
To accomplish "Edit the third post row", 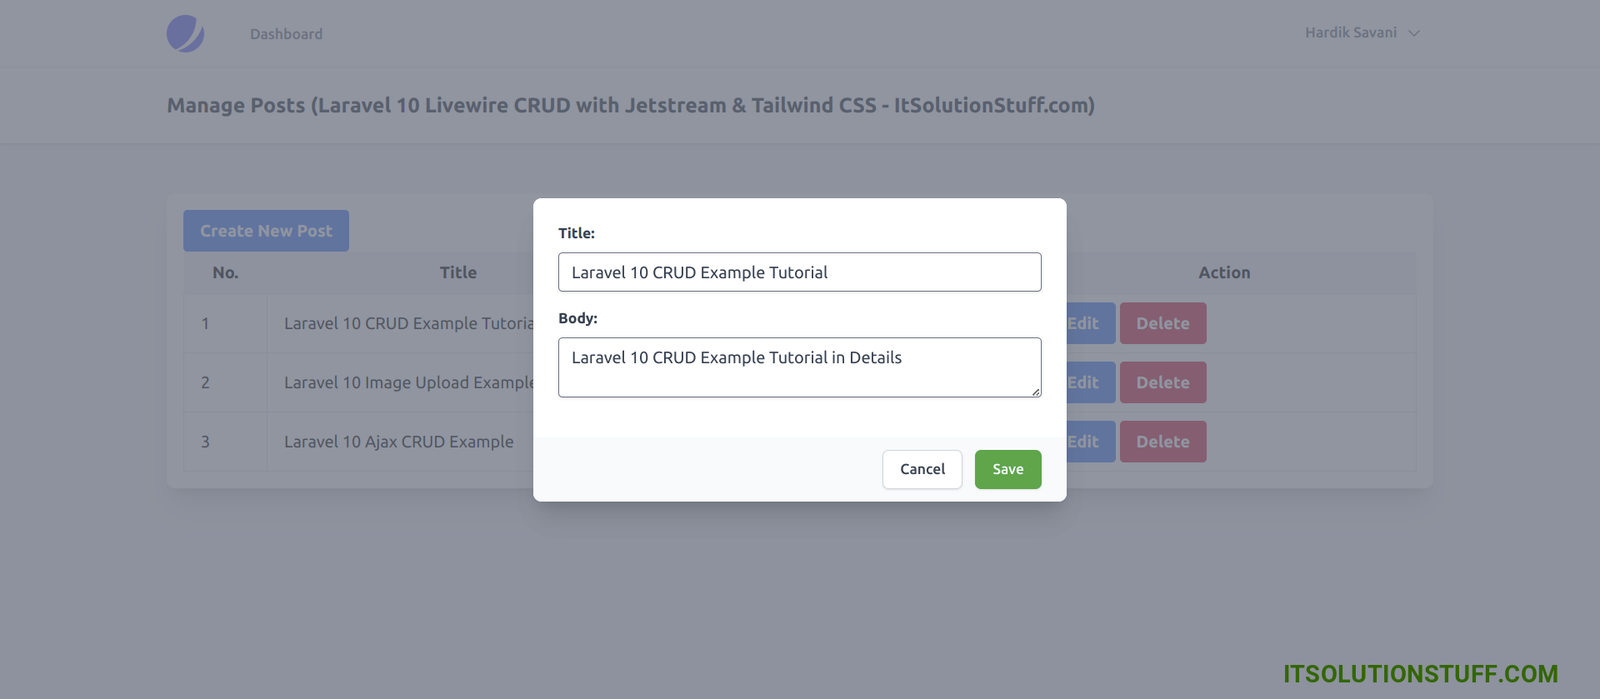I will [1088, 442].
